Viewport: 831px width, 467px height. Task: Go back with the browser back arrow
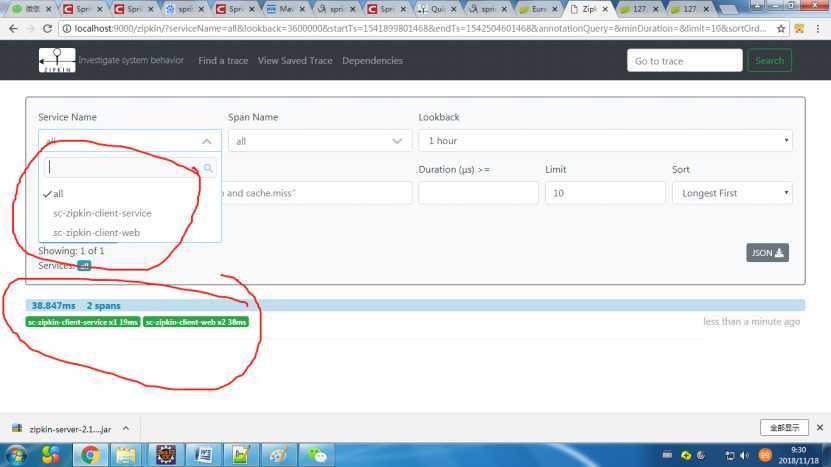(x=13, y=29)
